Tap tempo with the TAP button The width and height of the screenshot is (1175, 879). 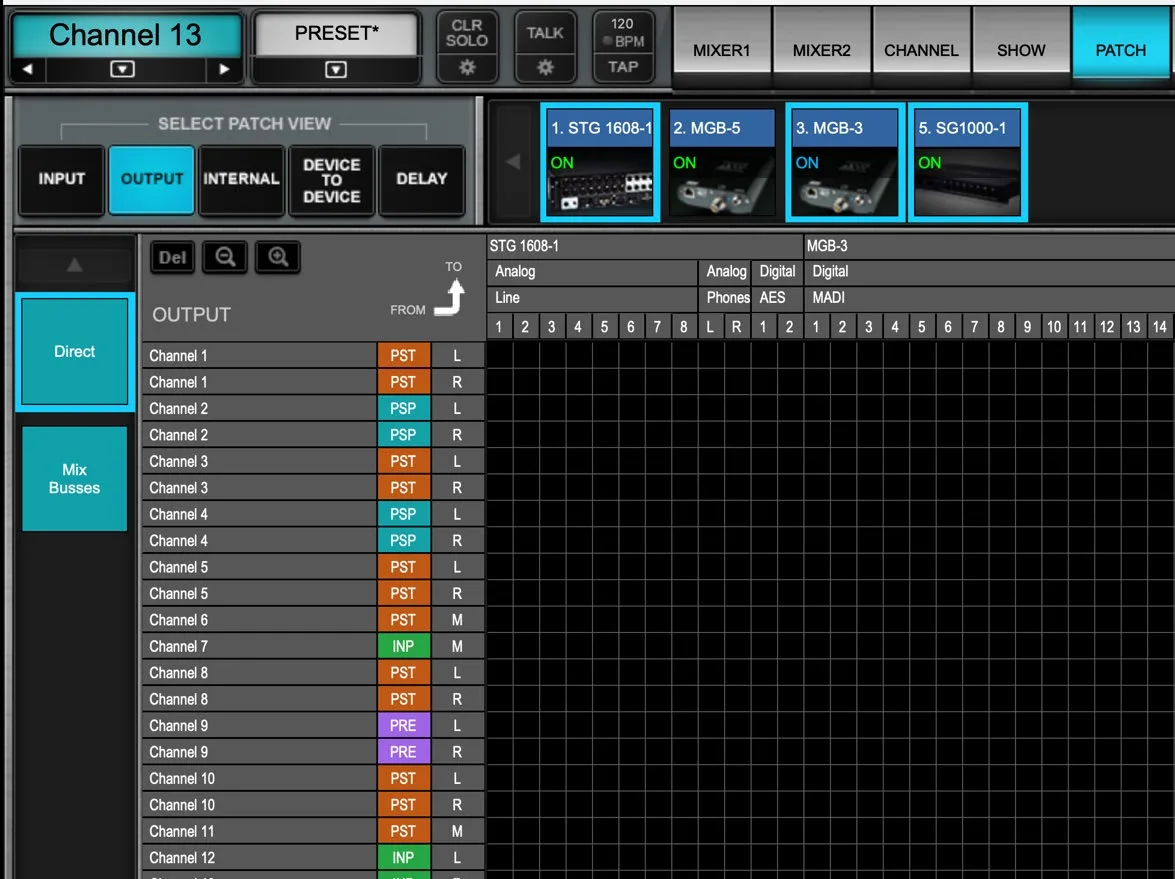coord(623,67)
